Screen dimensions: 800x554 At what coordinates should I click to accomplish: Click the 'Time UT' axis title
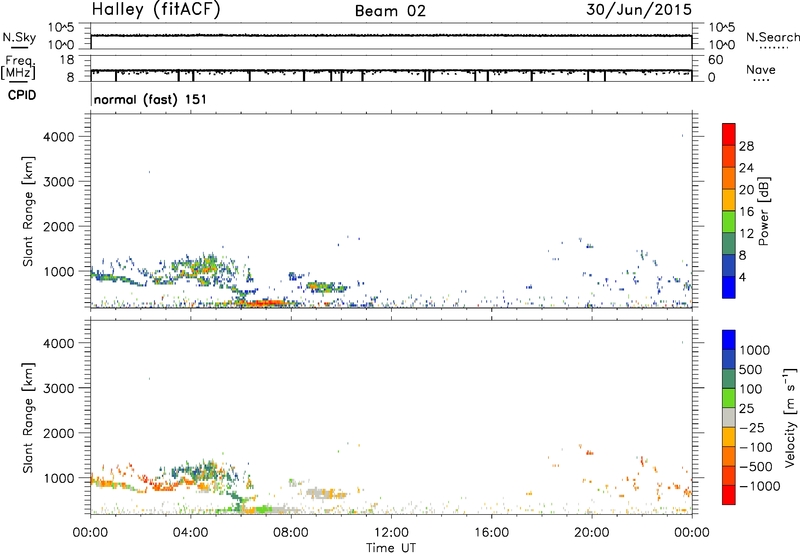pos(391,548)
